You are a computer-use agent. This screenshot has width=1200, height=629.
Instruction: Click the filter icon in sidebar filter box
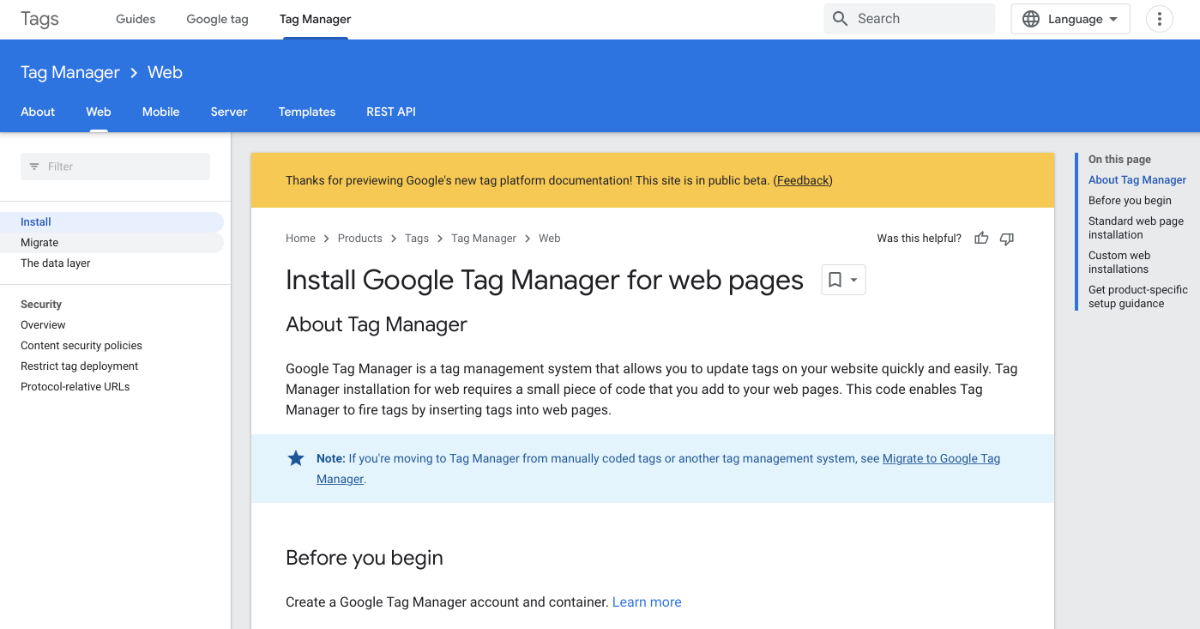click(x=35, y=166)
